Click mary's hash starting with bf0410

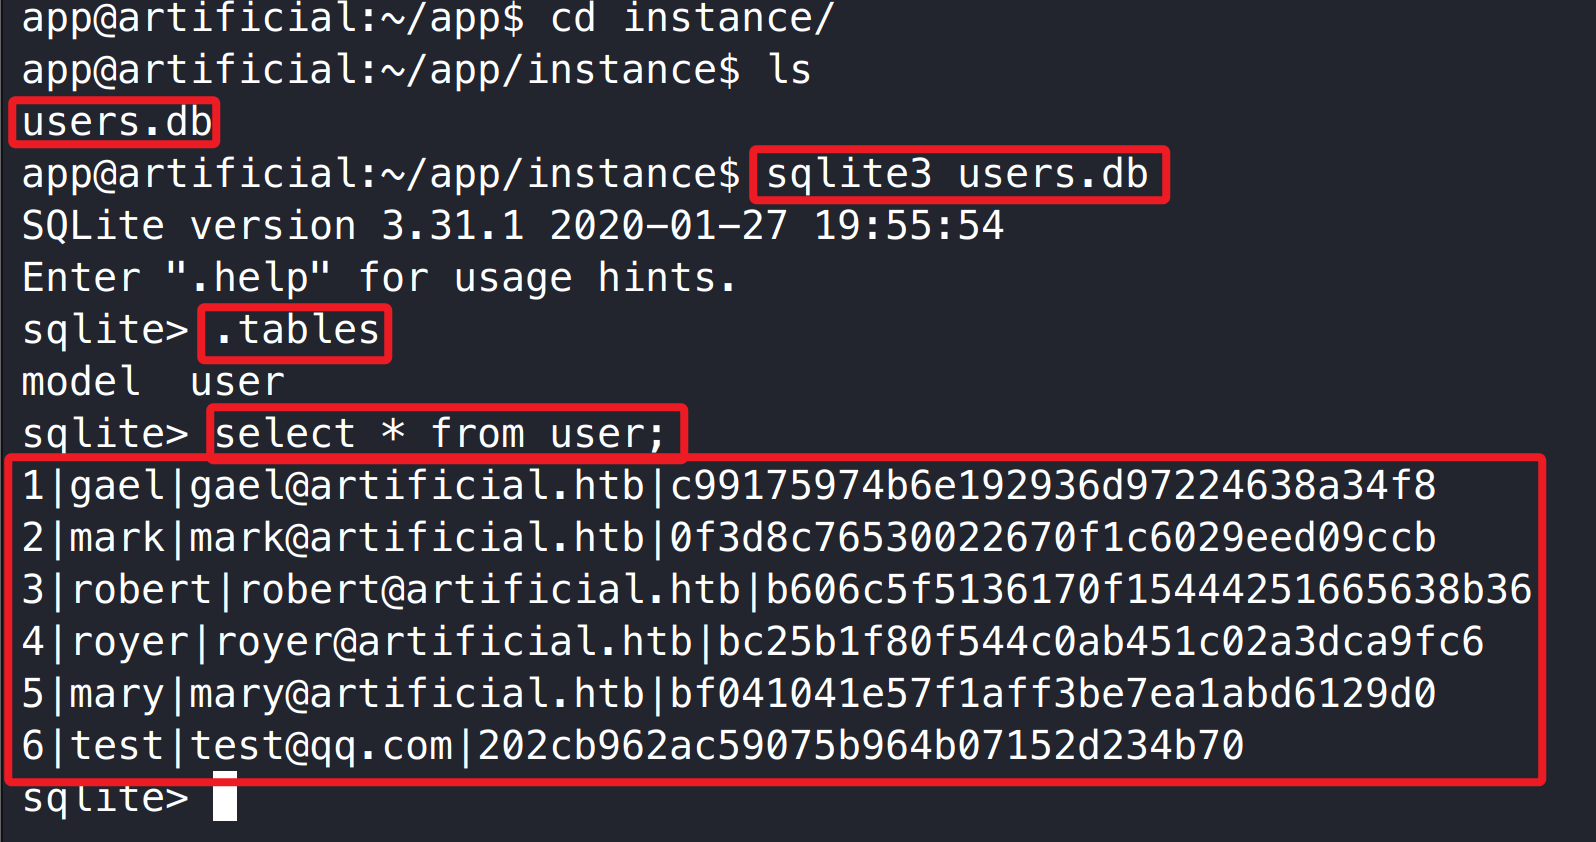click(1053, 694)
